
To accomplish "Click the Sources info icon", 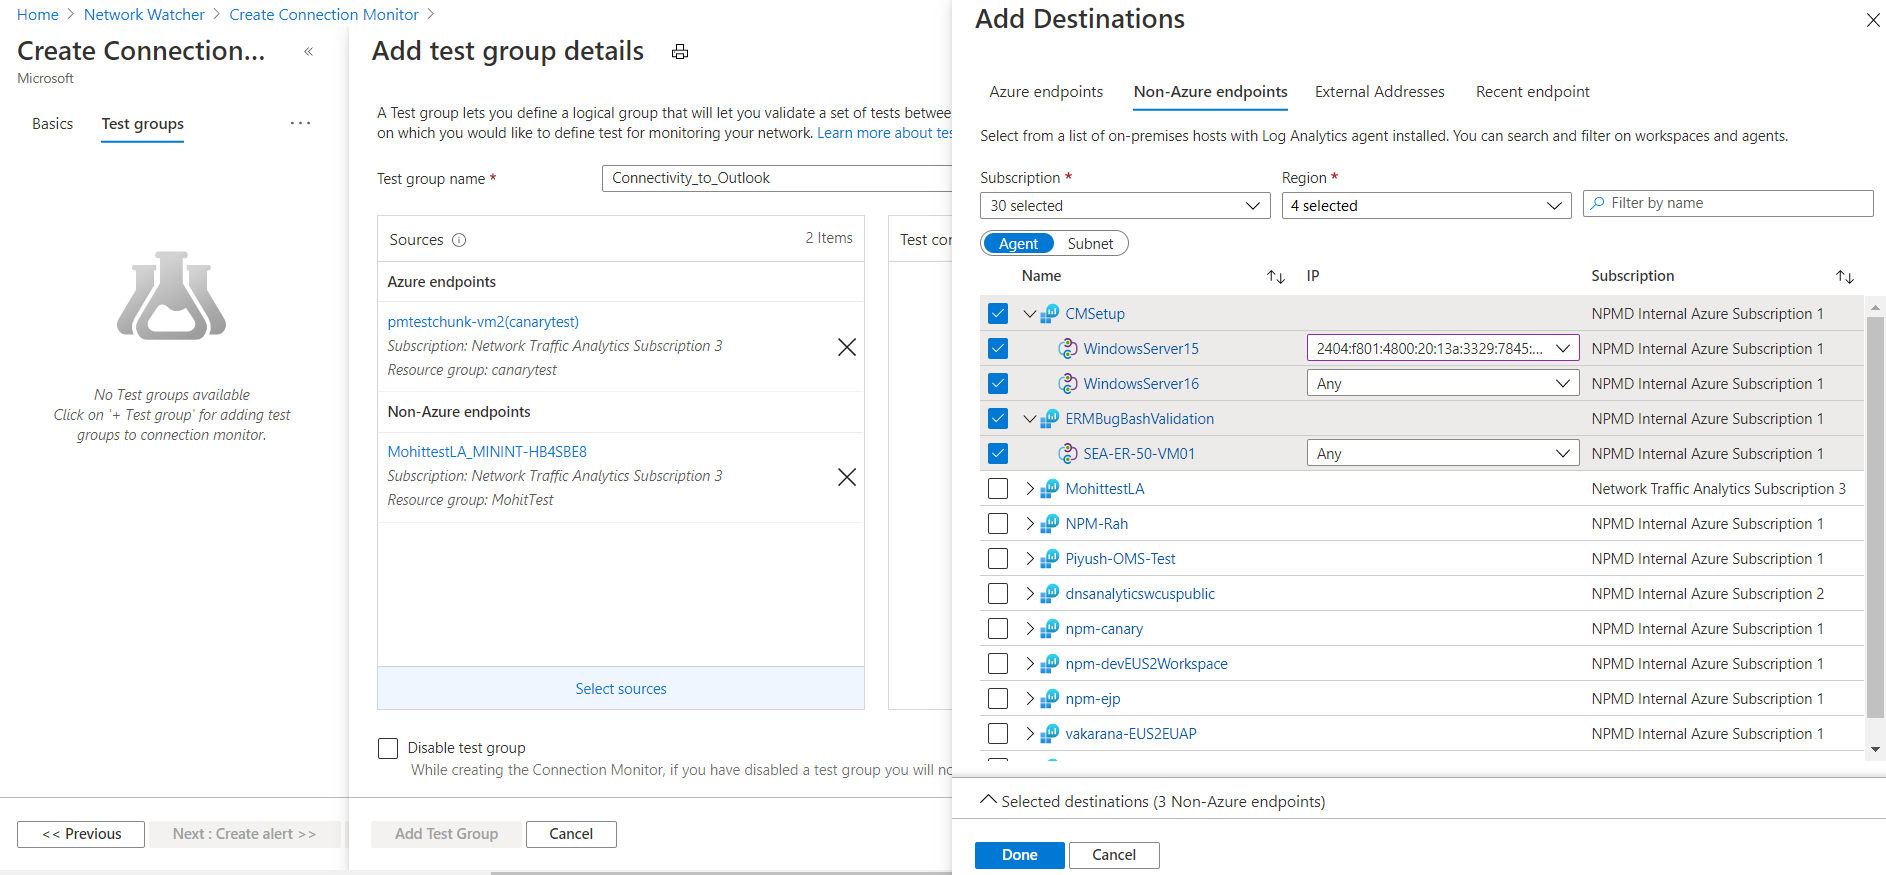I will tap(459, 240).
